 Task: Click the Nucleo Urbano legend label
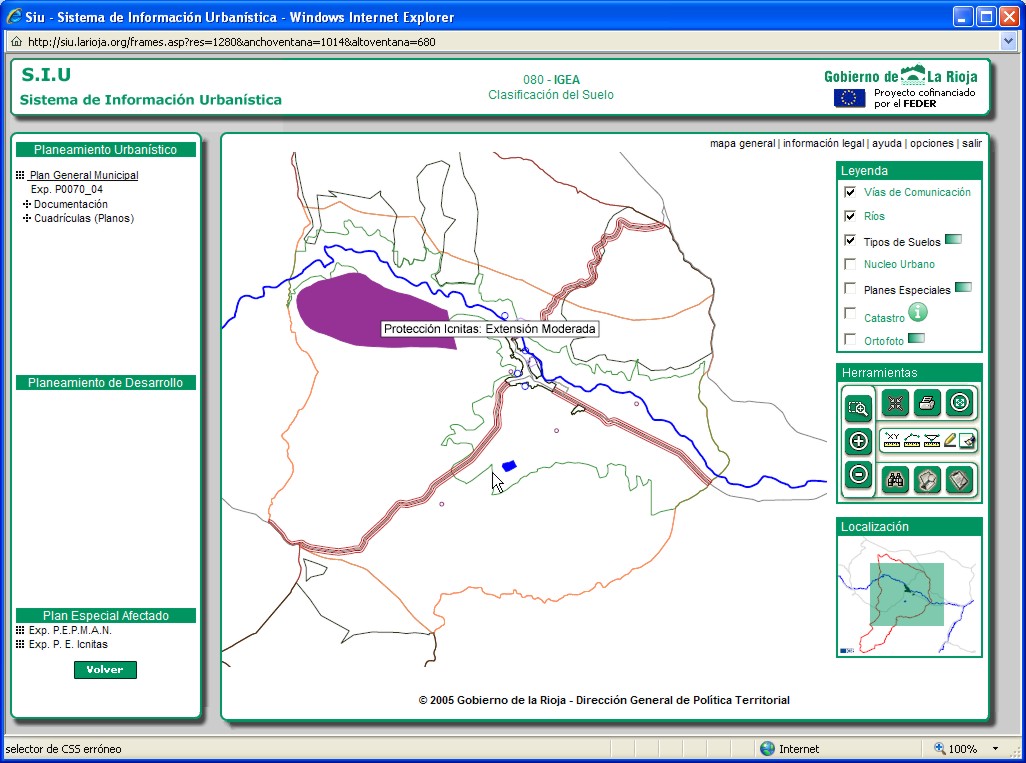(899, 264)
